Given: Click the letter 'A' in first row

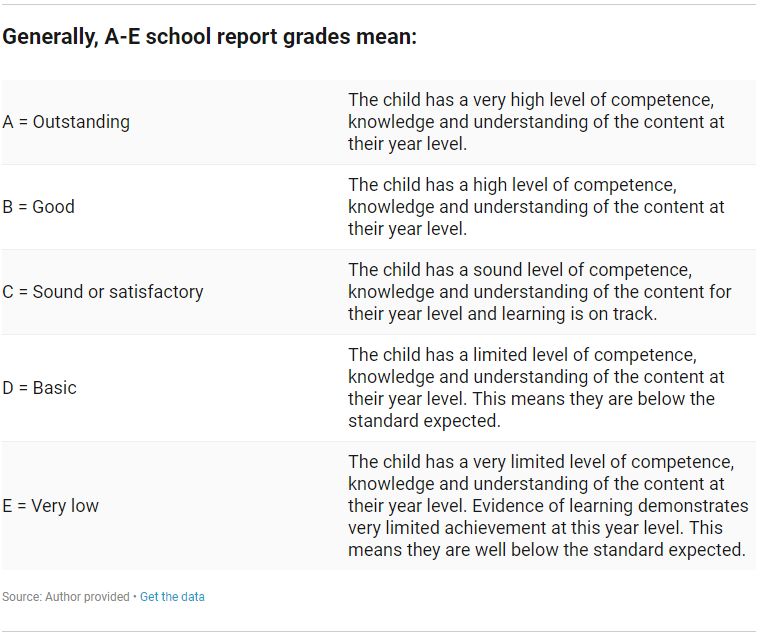Looking at the screenshot, I should pyautogui.click(x=8, y=122).
